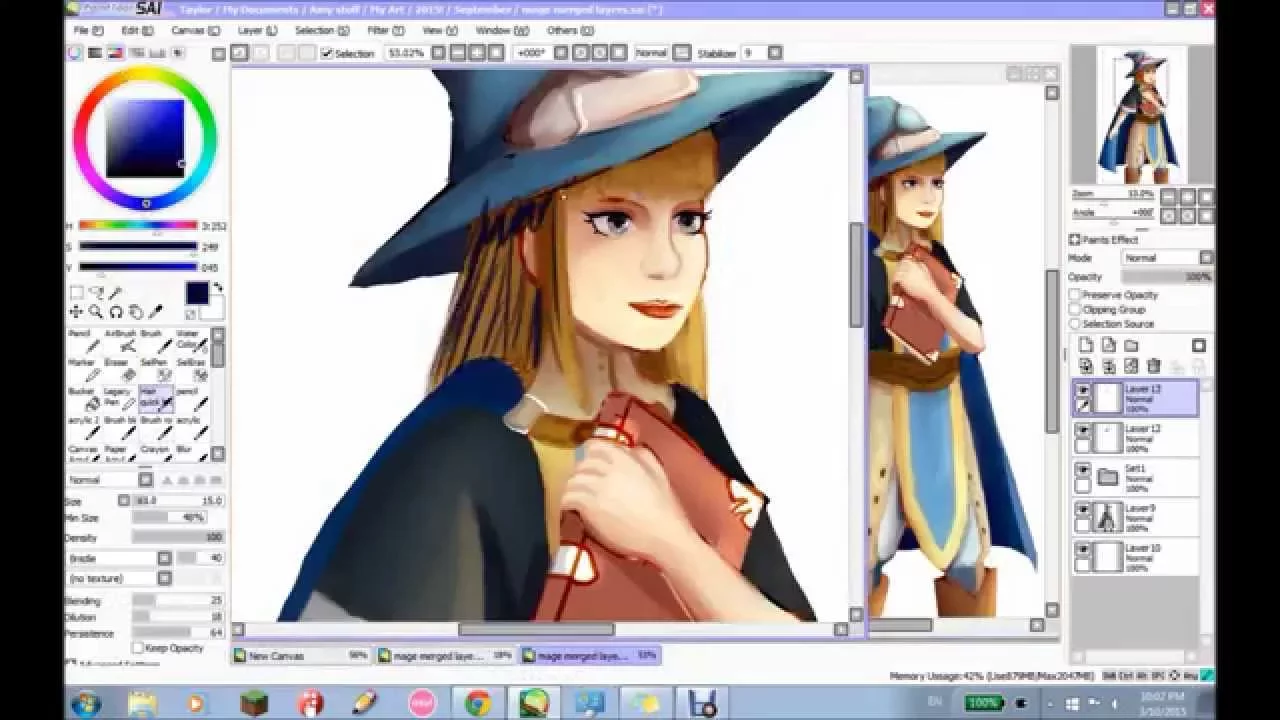Select the Hair quick brush tool
This screenshot has height=720, width=1280.
[156, 399]
